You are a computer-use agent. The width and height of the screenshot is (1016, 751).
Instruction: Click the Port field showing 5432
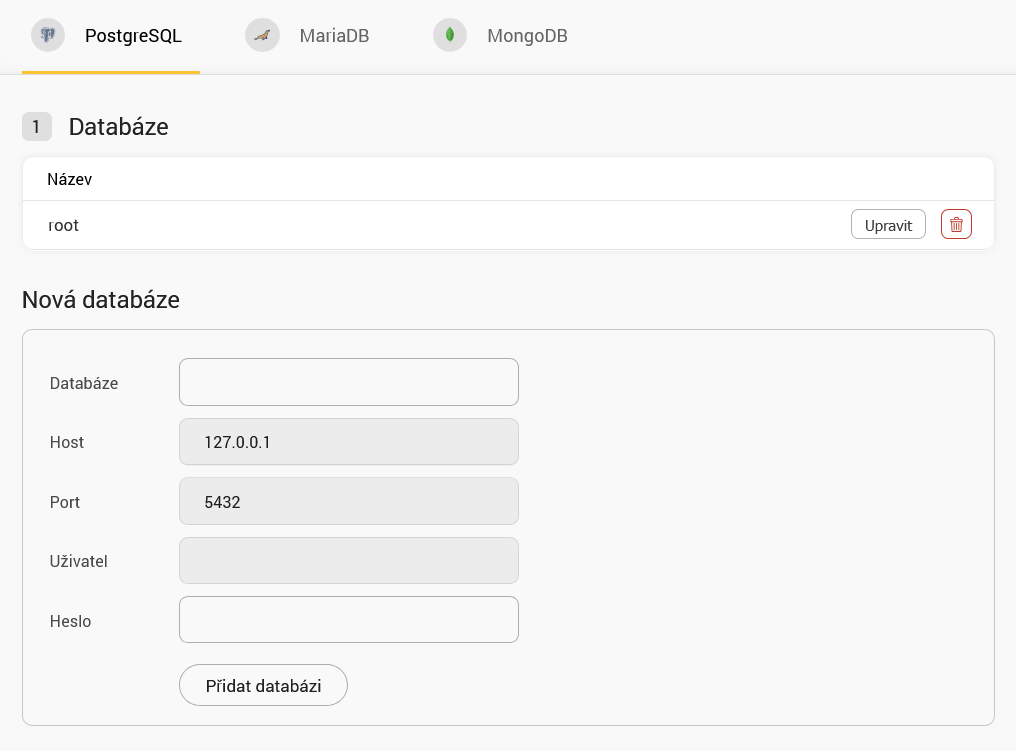[349, 502]
